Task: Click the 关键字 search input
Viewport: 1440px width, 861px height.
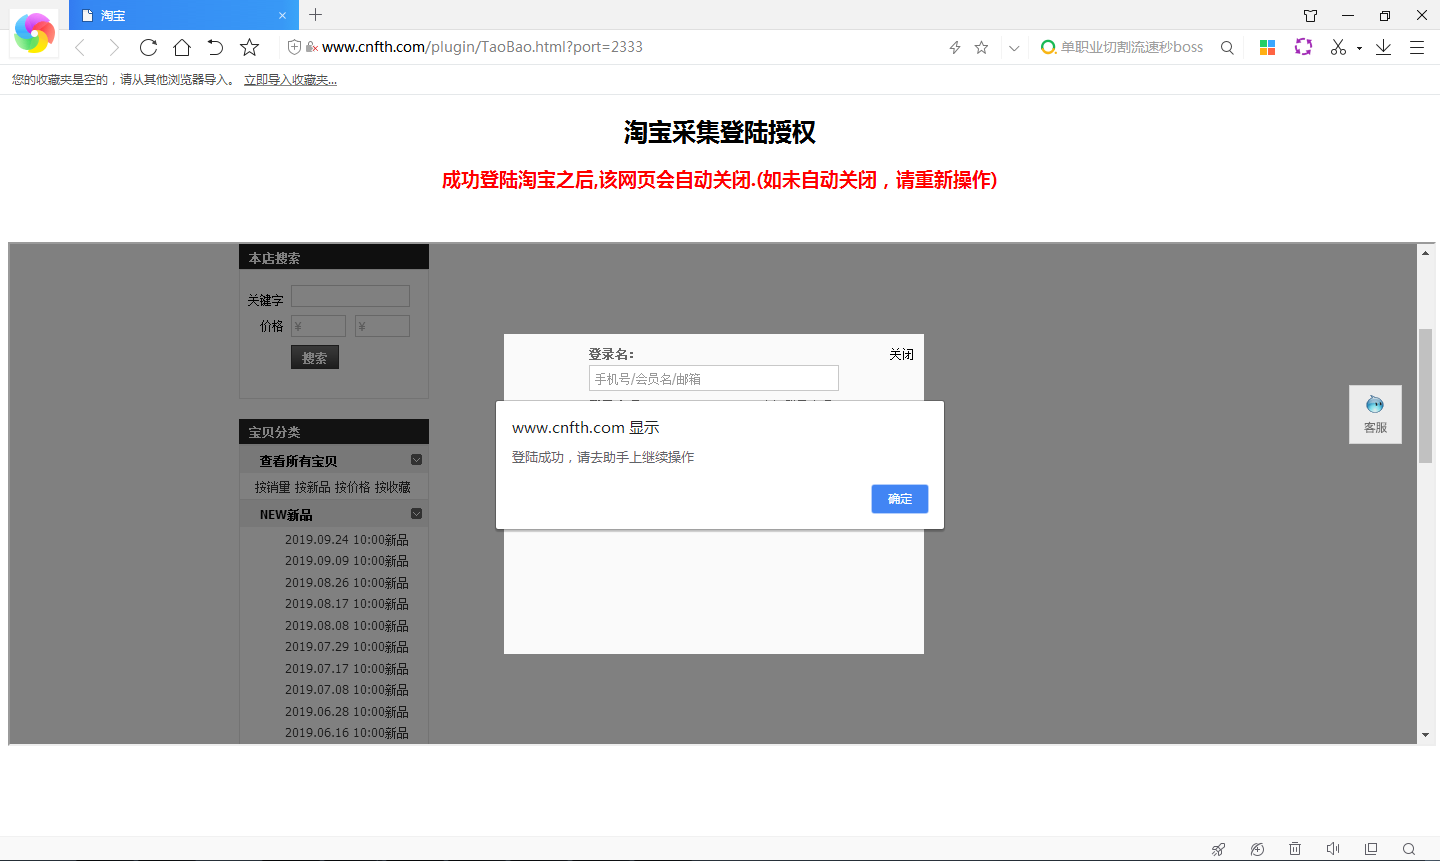Action: click(x=350, y=296)
